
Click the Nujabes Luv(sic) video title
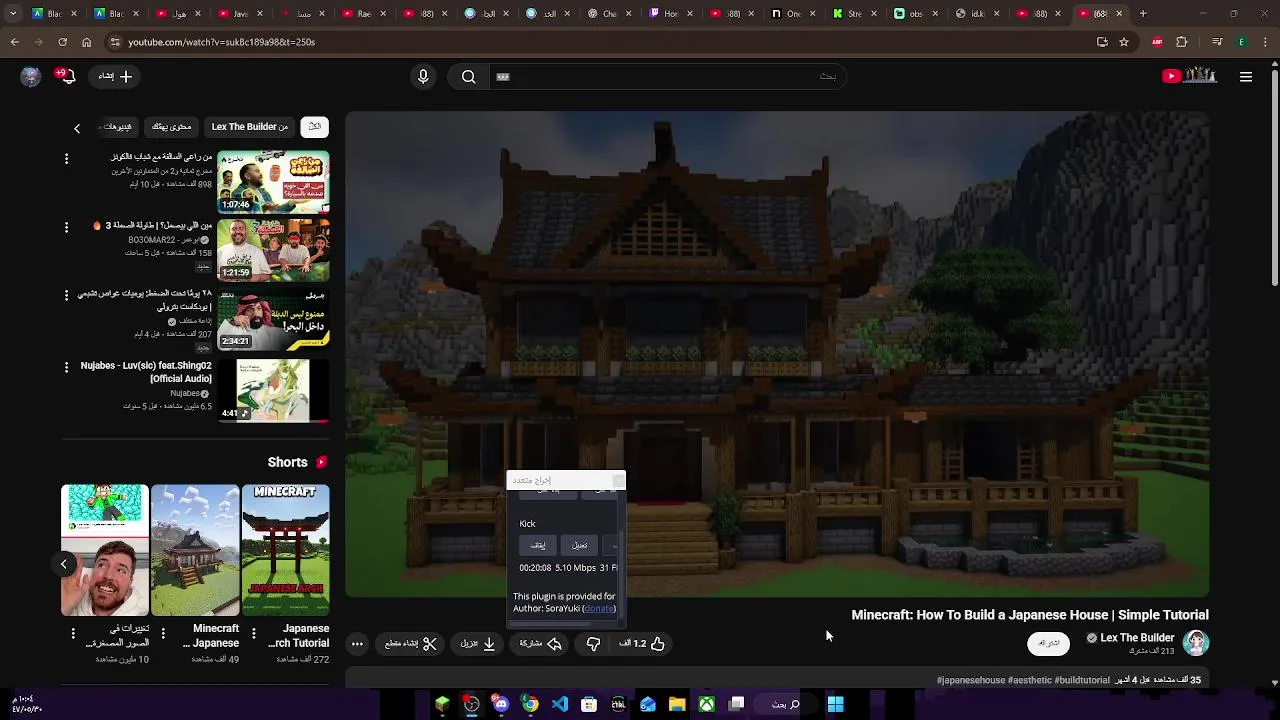click(146, 372)
